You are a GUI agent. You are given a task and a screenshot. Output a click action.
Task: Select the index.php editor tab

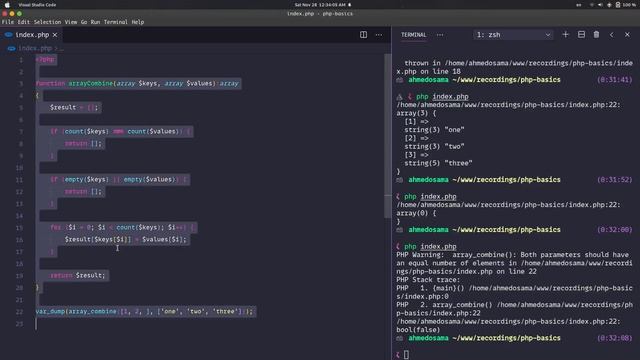32,35
